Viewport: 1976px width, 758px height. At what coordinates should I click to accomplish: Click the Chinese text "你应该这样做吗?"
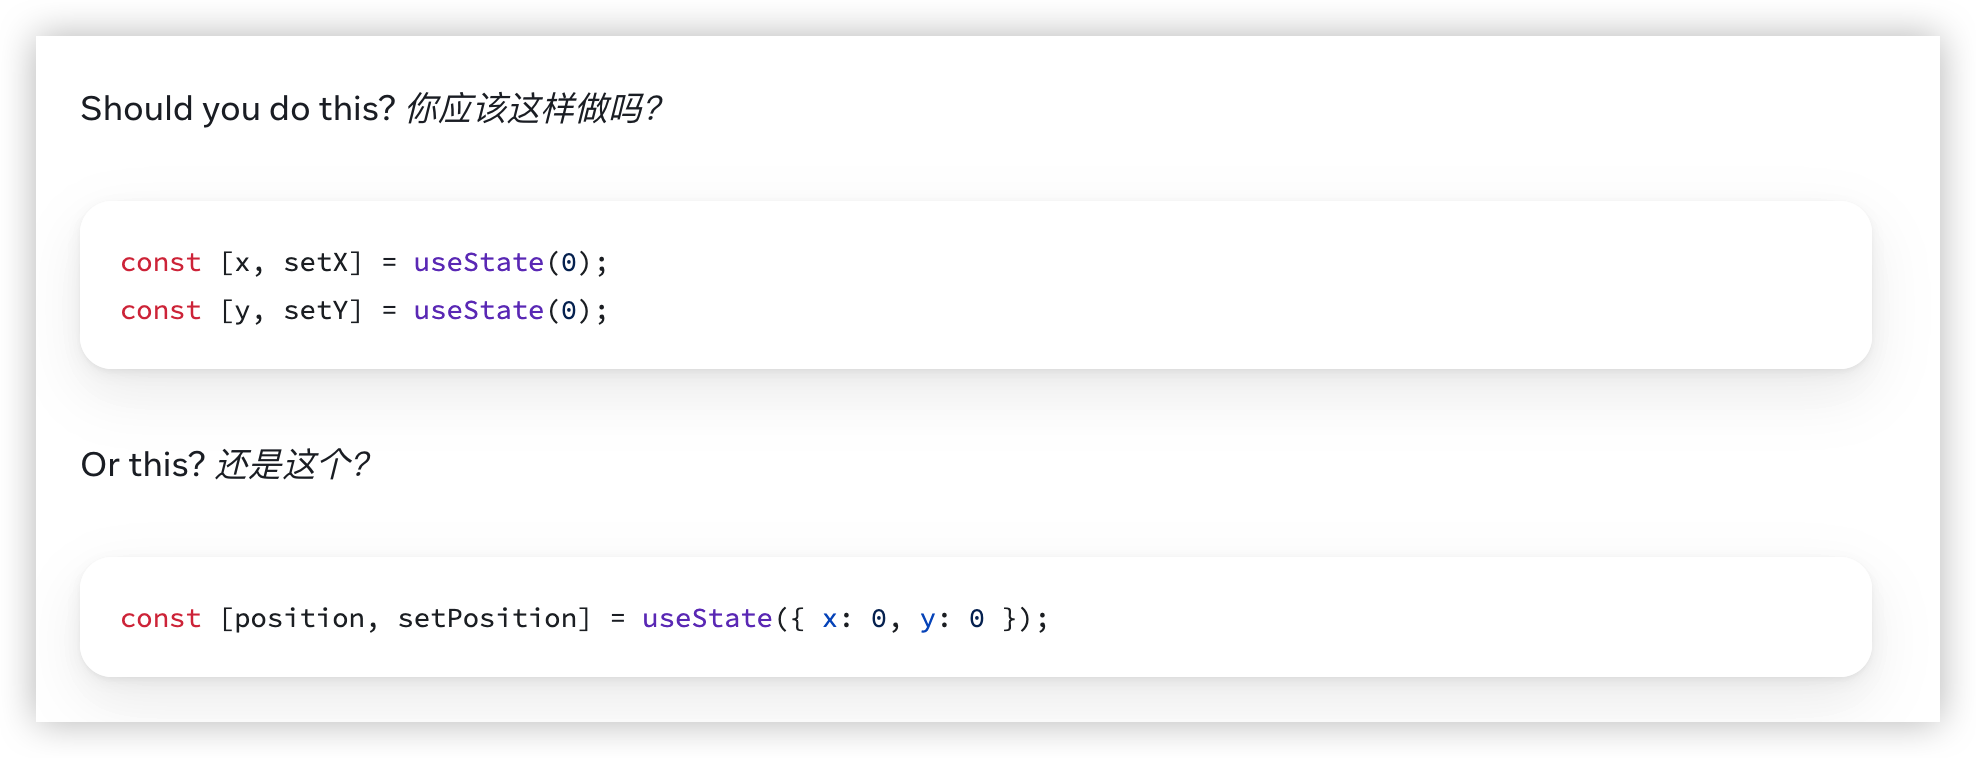tap(533, 108)
